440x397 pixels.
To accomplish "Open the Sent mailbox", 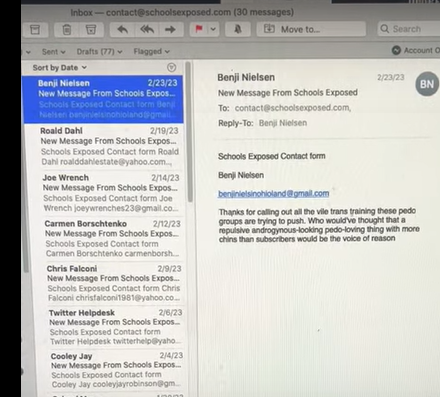I will (x=50, y=52).
